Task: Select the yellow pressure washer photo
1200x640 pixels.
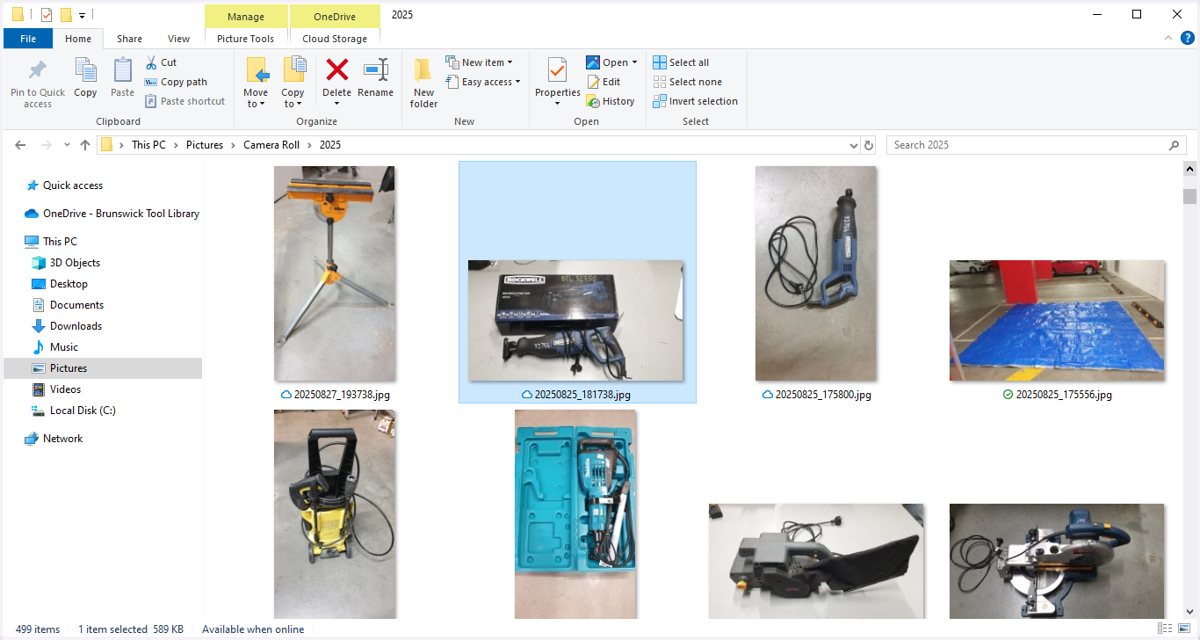Action: pyautogui.click(x=335, y=514)
